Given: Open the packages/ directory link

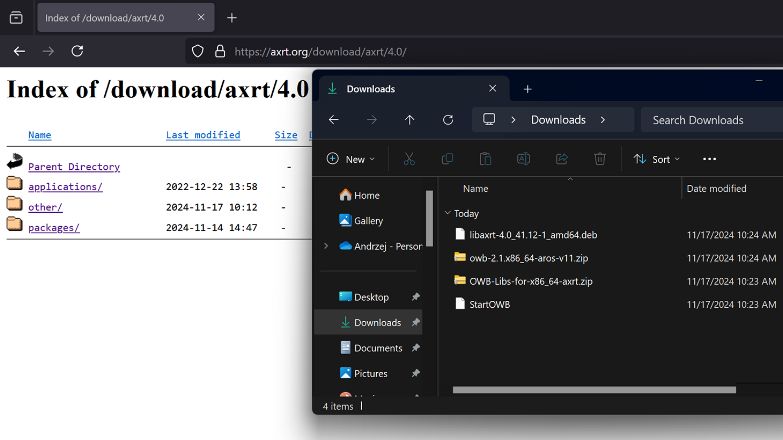Looking at the screenshot, I should click(54, 228).
